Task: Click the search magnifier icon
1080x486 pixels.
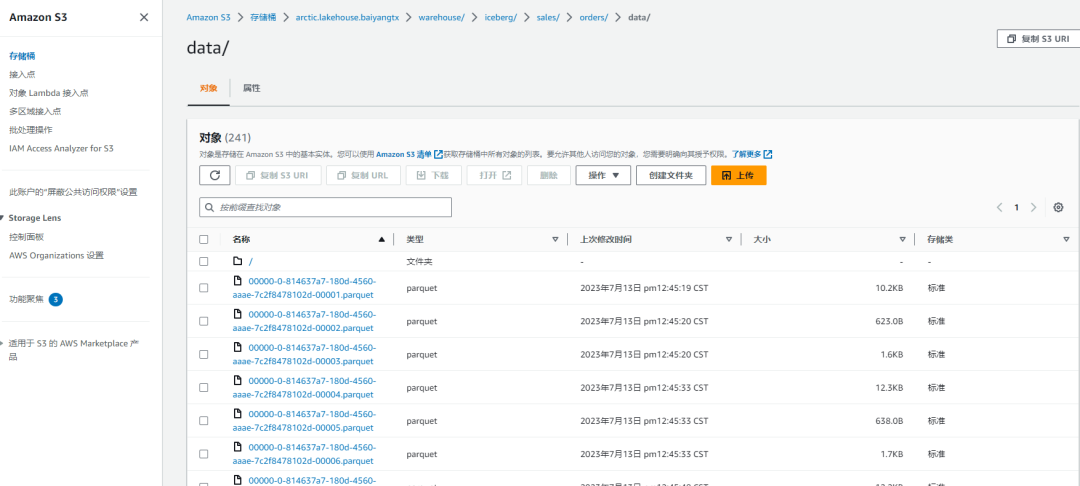Action: tap(209, 207)
